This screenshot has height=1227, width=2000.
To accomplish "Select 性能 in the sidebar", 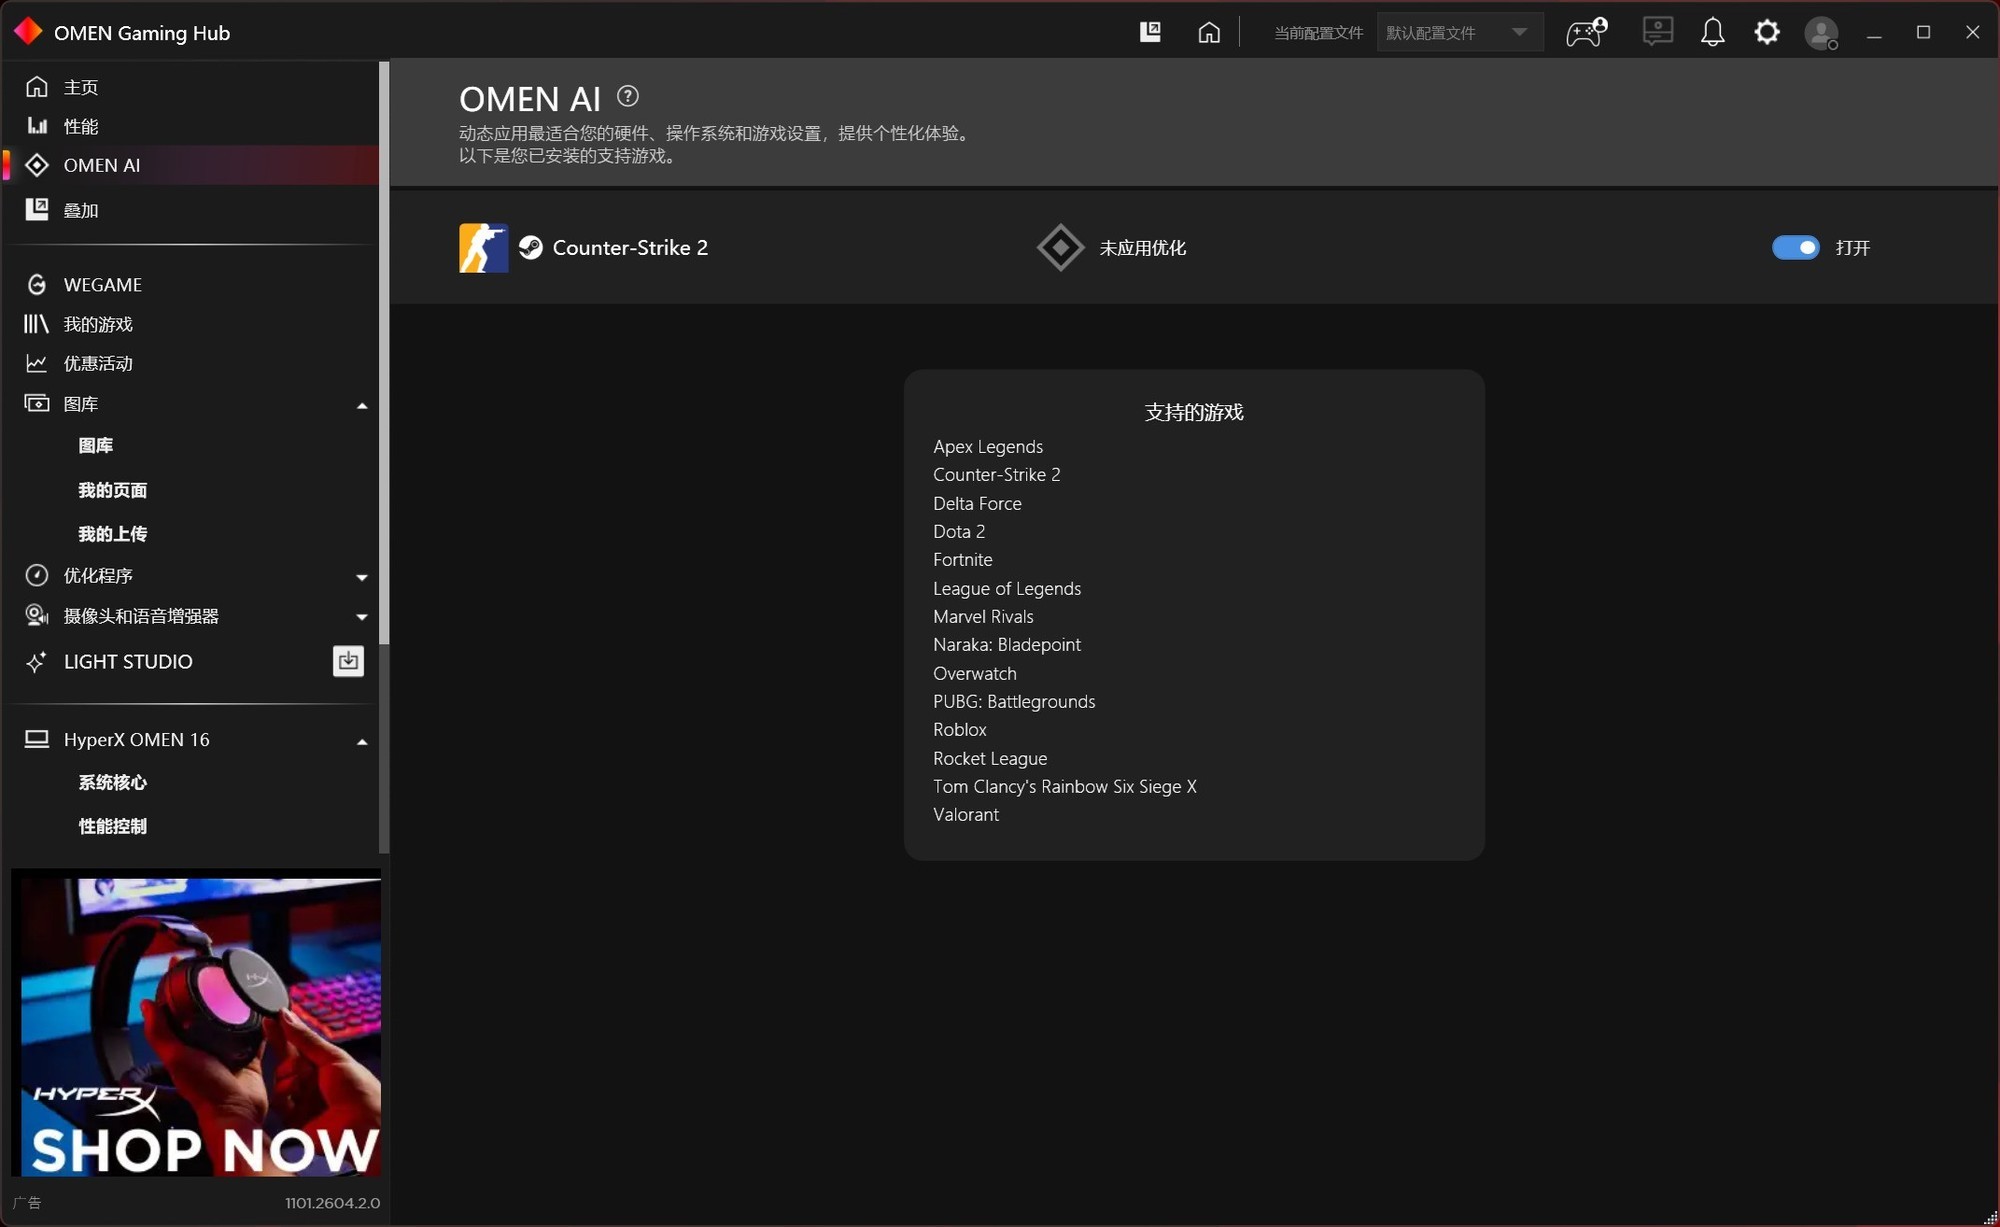I will pos(190,126).
